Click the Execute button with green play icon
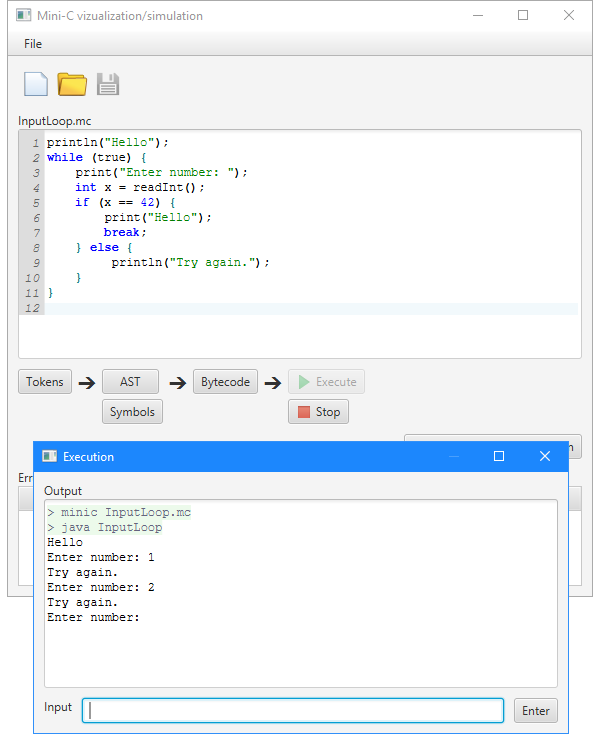The image size is (606, 741). coord(327,382)
